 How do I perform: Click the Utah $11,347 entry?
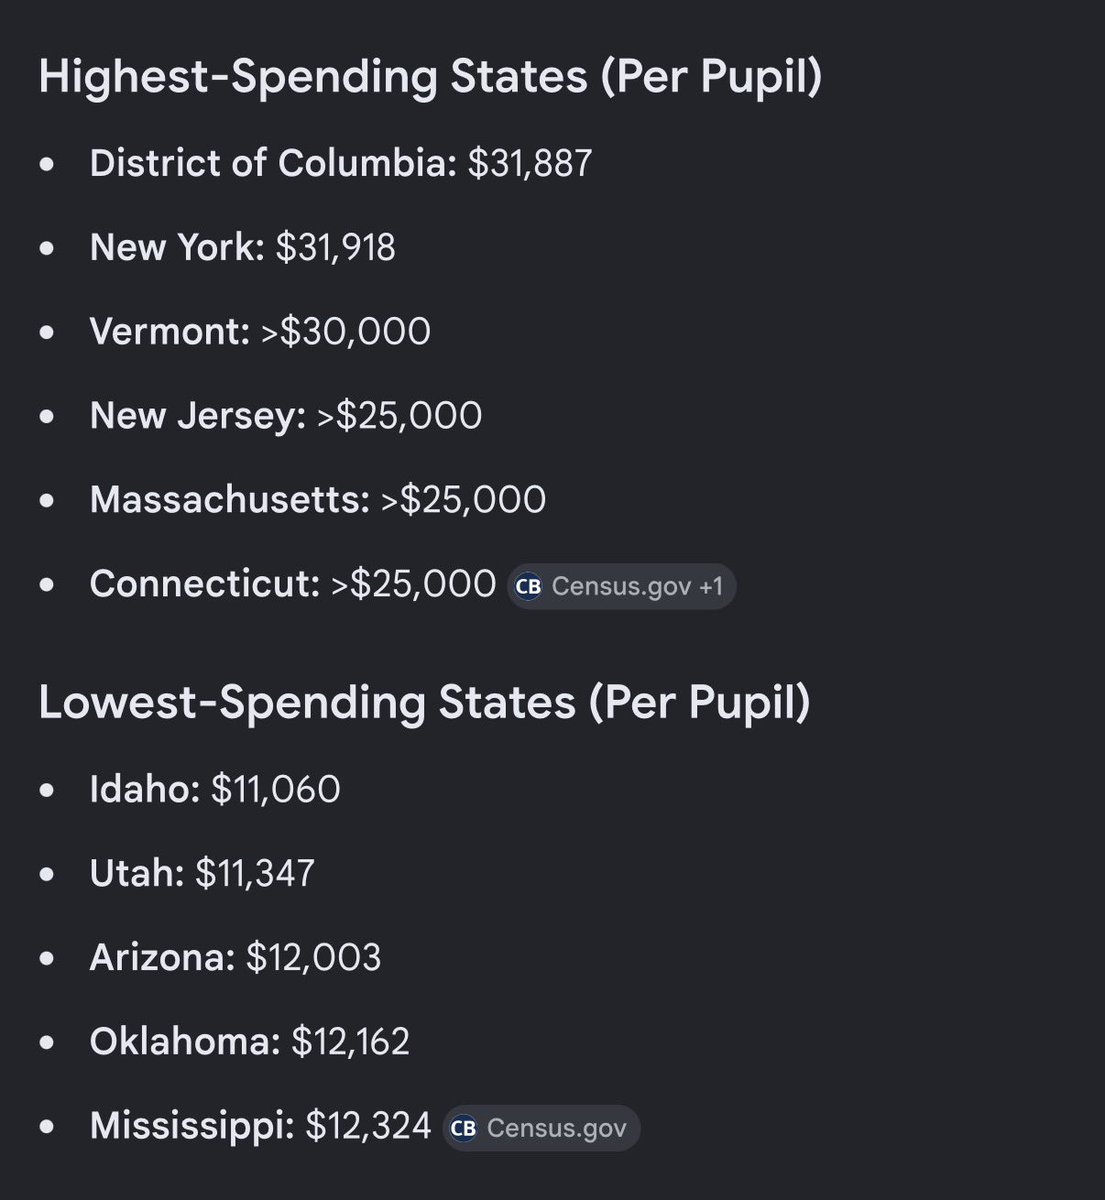coord(202,873)
